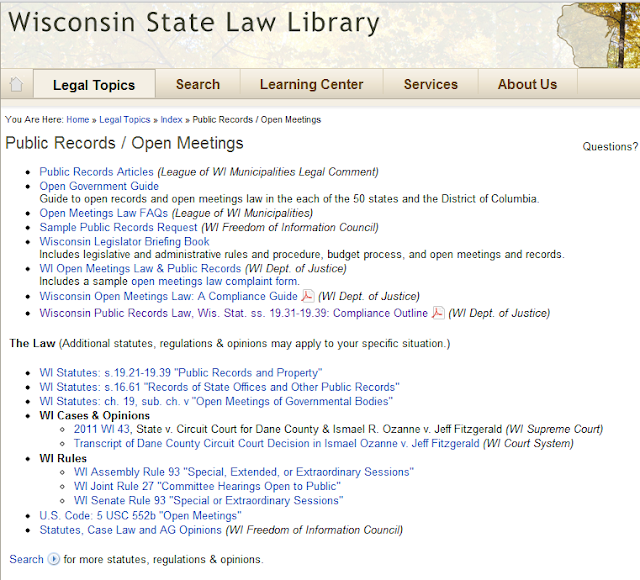
Task: Click the Home breadcrumb link
Action: (x=78, y=120)
